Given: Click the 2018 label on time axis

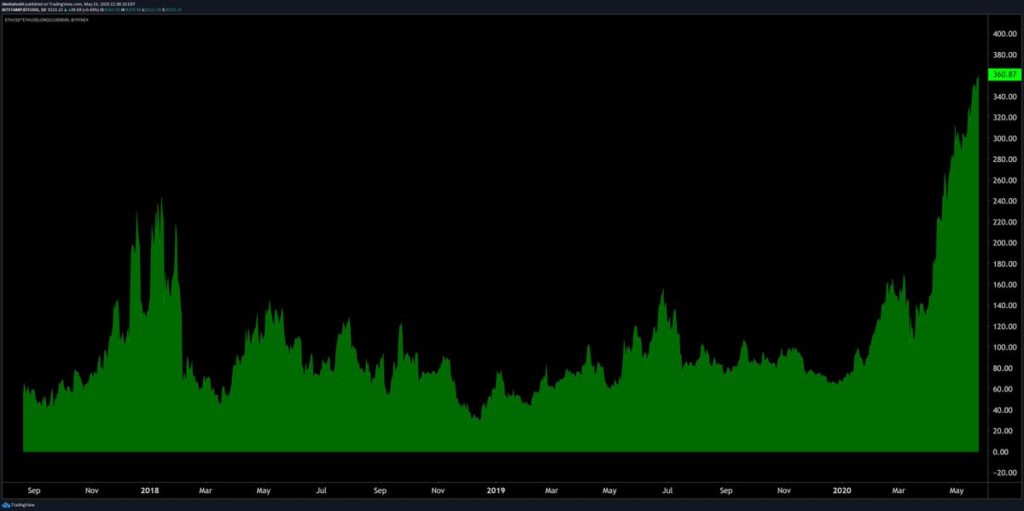Looking at the screenshot, I should click(x=150, y=491).
